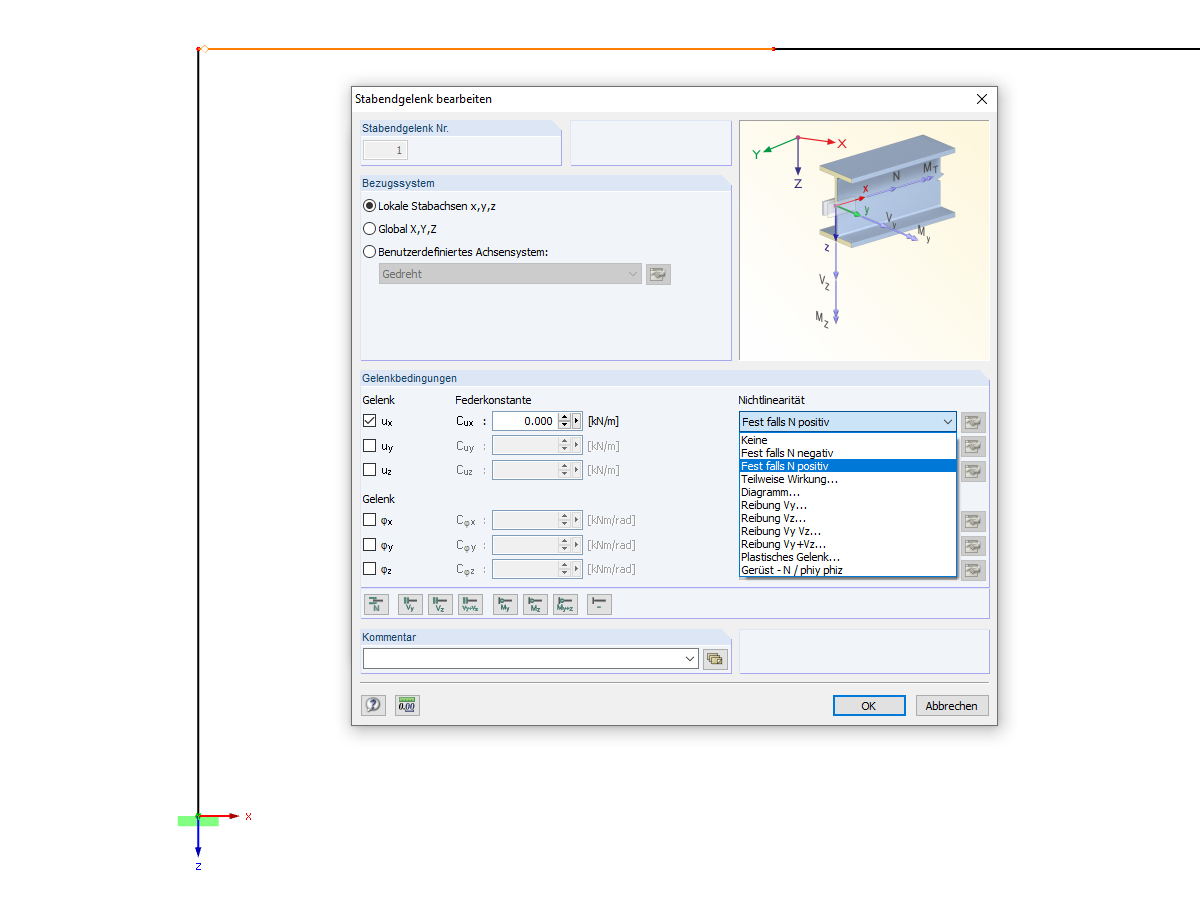Enable the φz rotational hinge checkbox
Image resolution: width=1200 pixels, height=900 pixels.
(x=370, y=569)
